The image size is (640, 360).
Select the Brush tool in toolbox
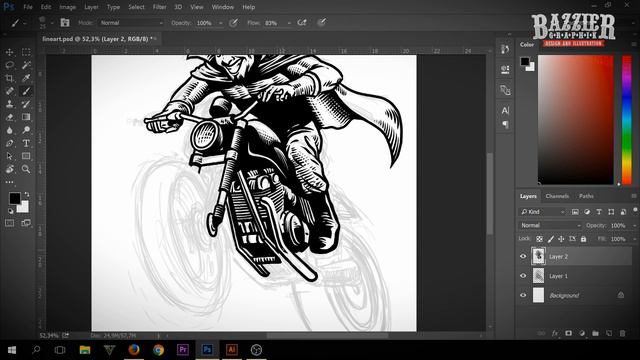click(x=26, y=91)
